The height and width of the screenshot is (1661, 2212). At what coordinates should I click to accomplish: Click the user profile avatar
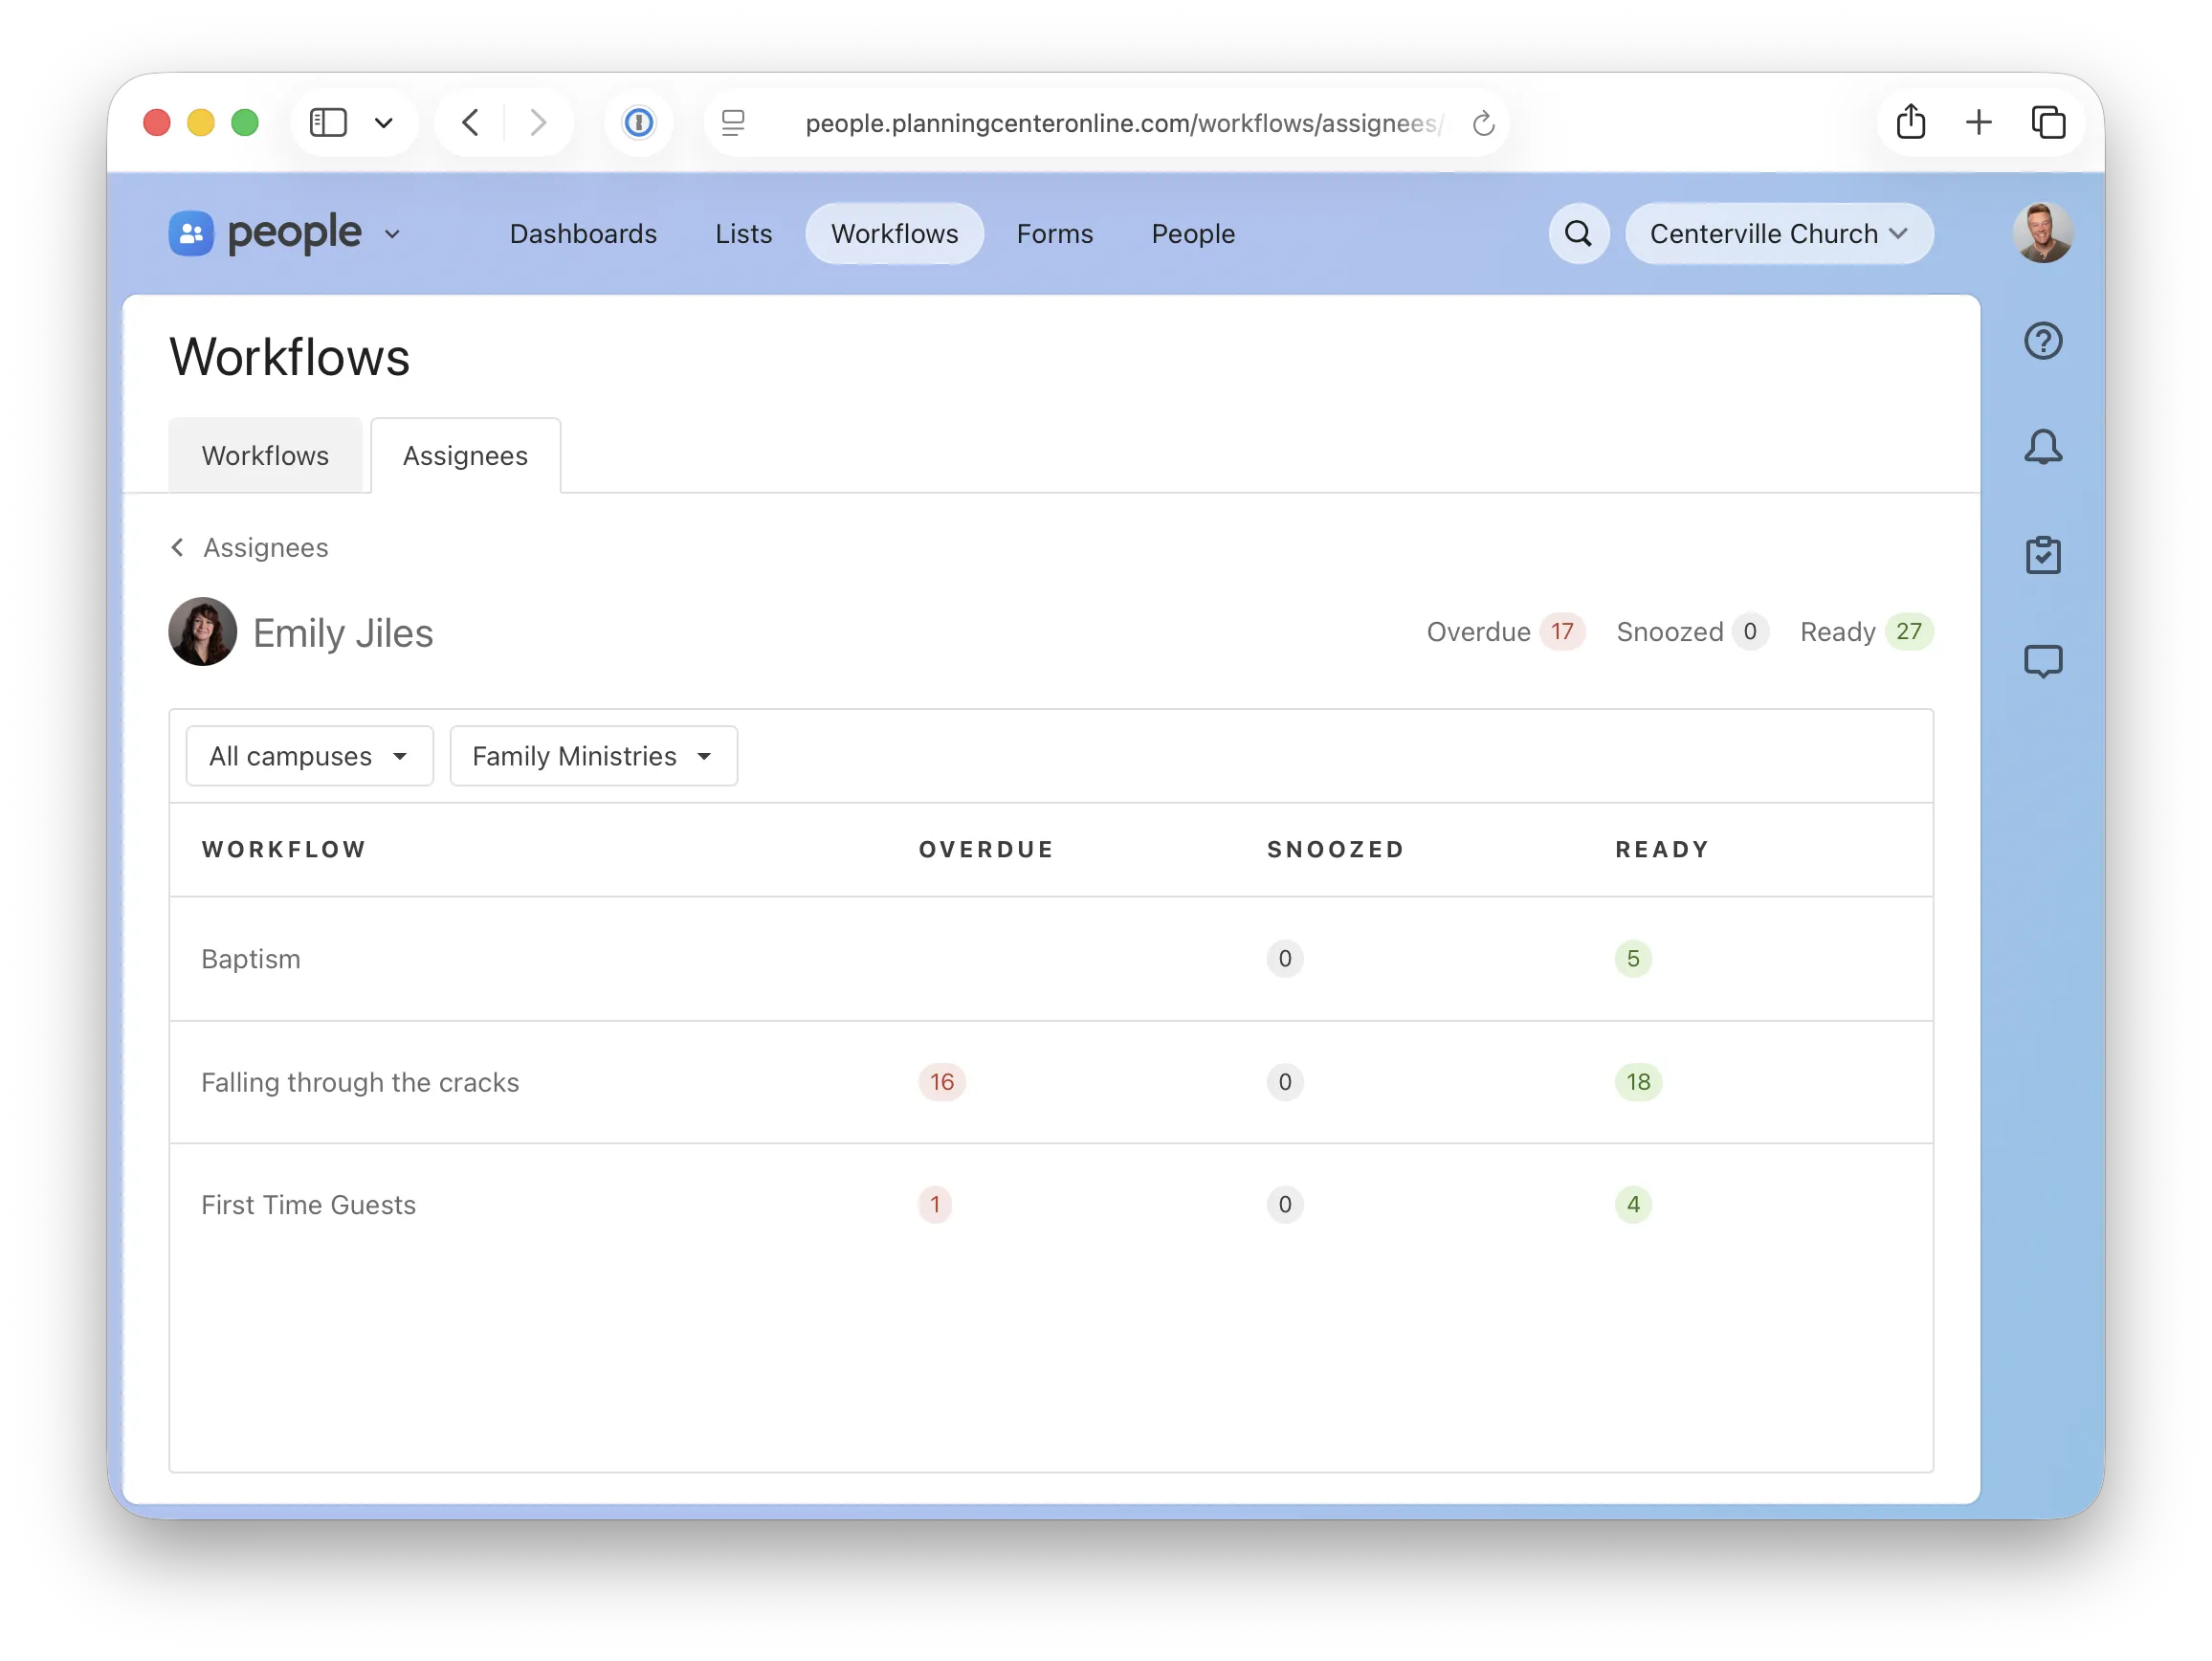tap(2041, 233)
